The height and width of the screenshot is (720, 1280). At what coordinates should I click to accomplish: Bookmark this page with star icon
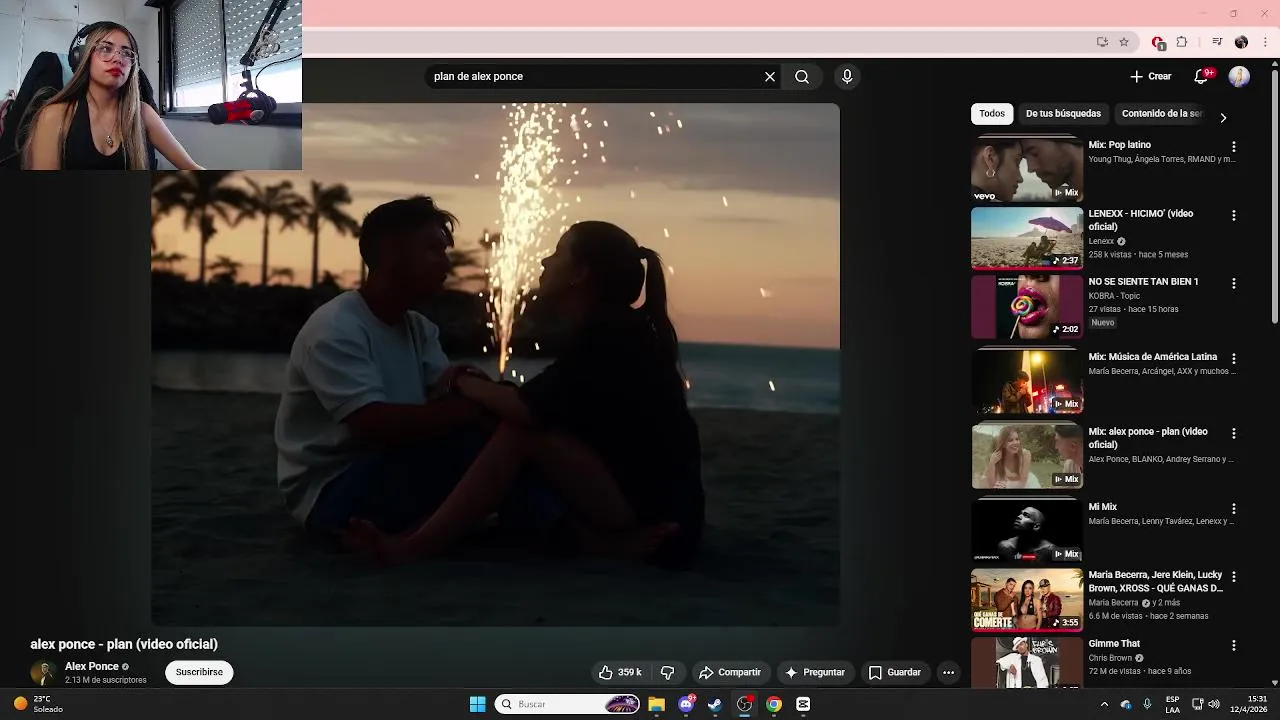pyautogui.click(x=1124, y=42)
